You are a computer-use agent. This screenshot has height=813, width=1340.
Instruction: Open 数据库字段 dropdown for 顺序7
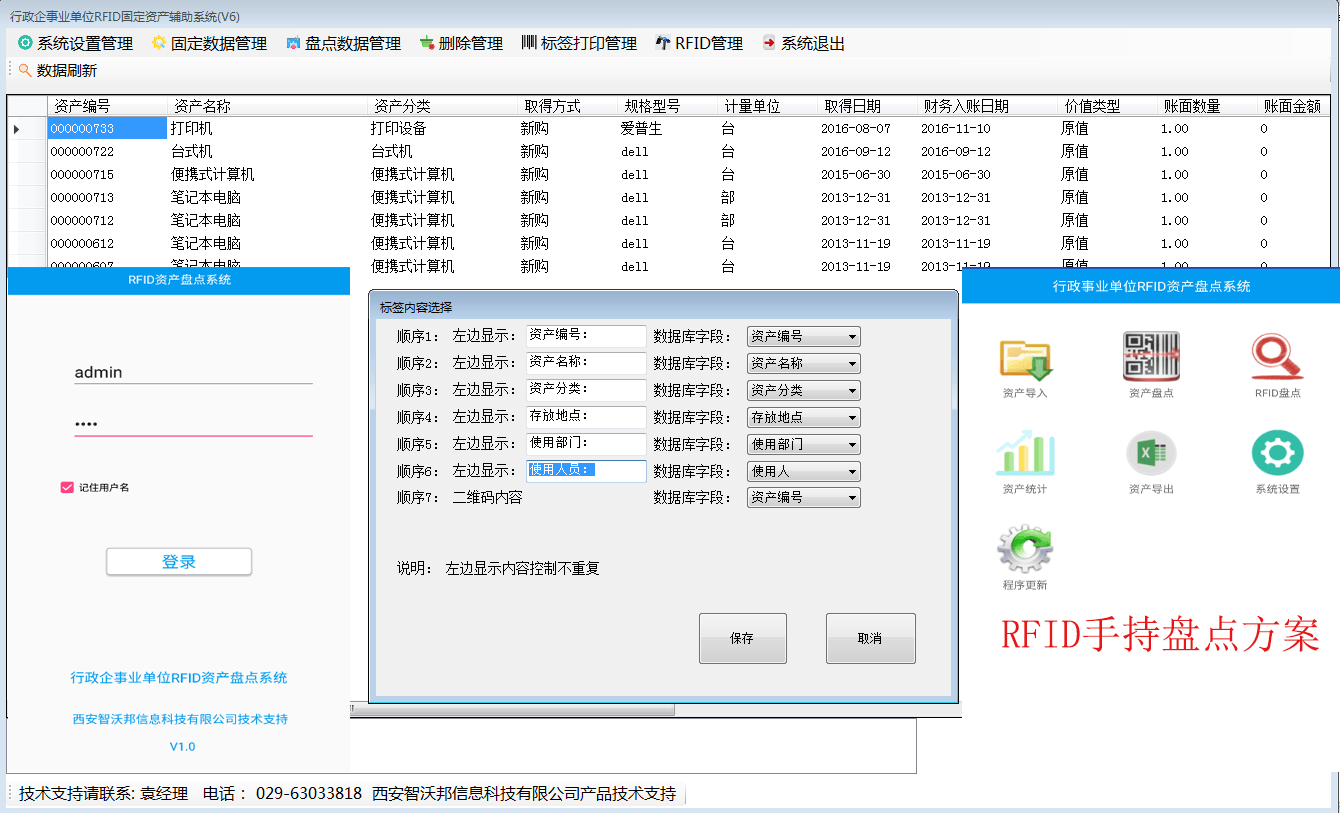click(804, 497)
